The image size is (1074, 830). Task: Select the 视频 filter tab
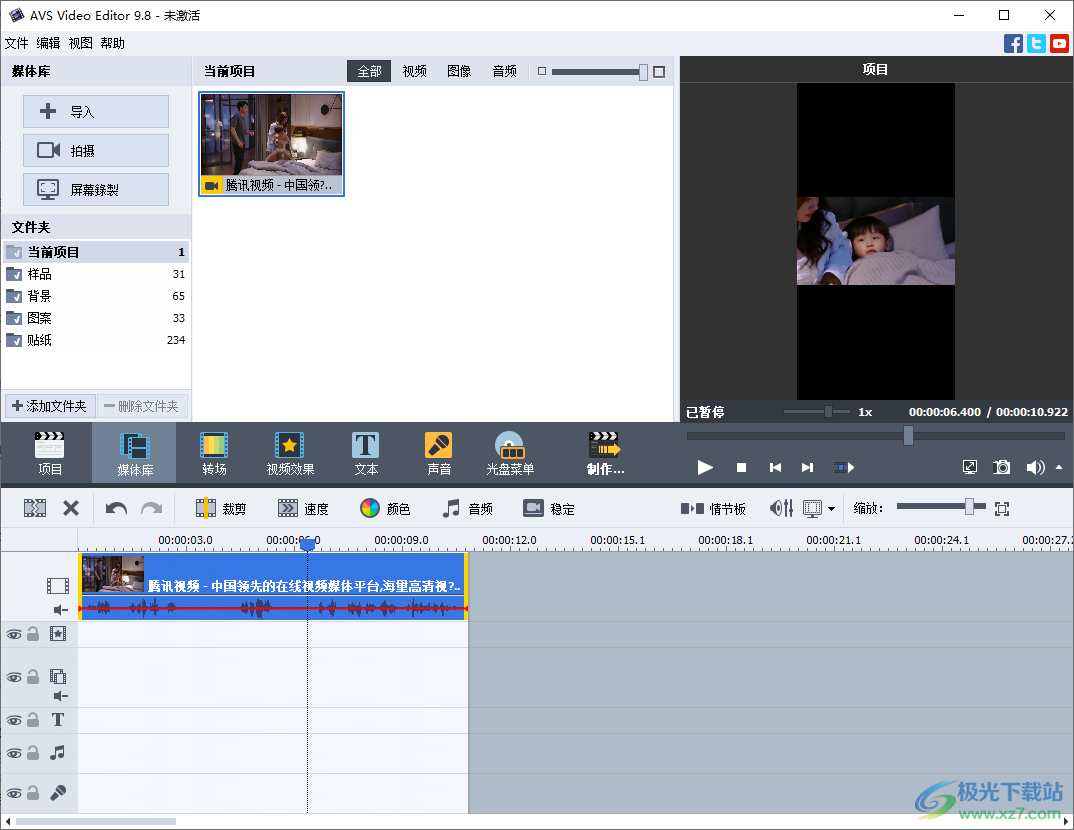coord(414,71)
